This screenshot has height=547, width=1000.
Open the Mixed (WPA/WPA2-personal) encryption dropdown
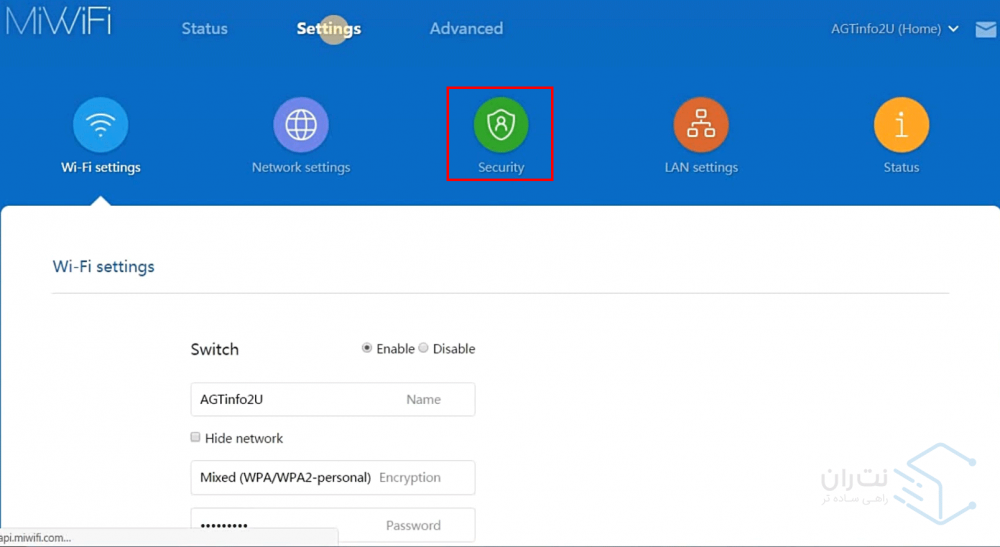(x=332, y=478)
